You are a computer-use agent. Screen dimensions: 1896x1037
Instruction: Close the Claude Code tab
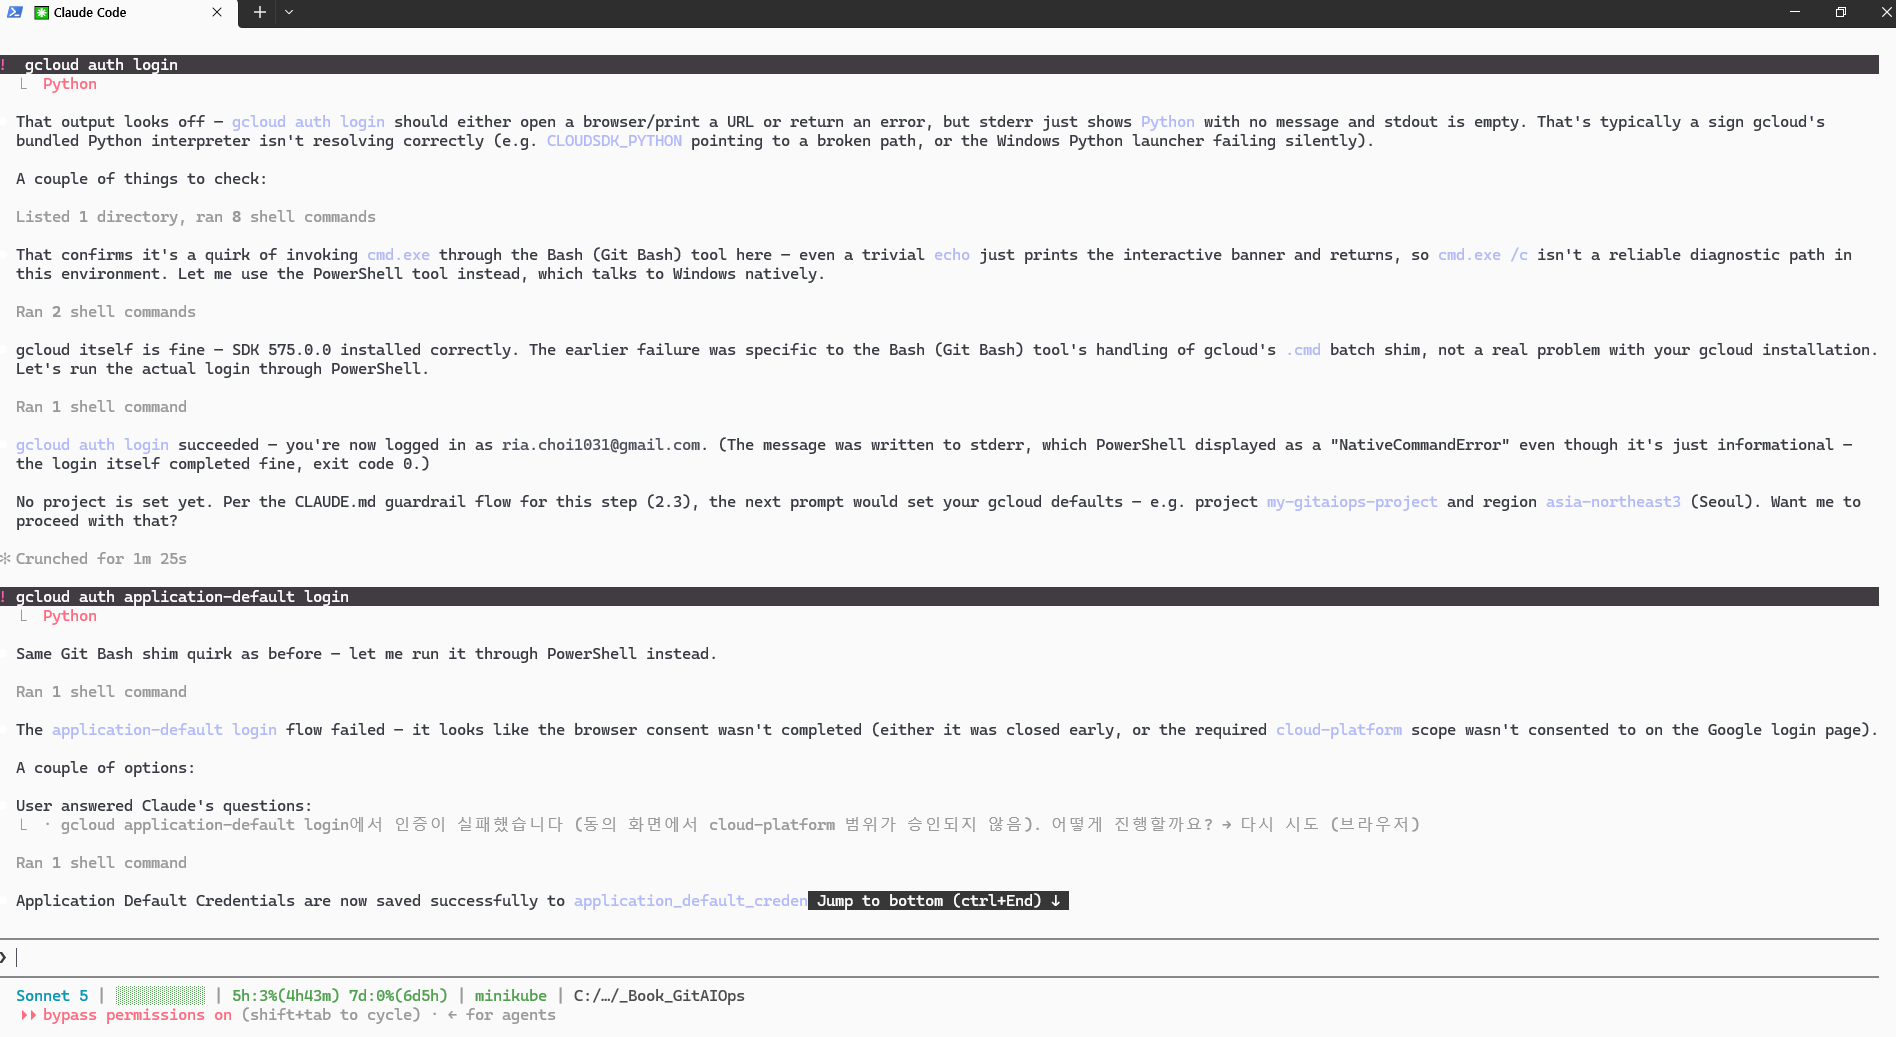click(x=217, y=13)
